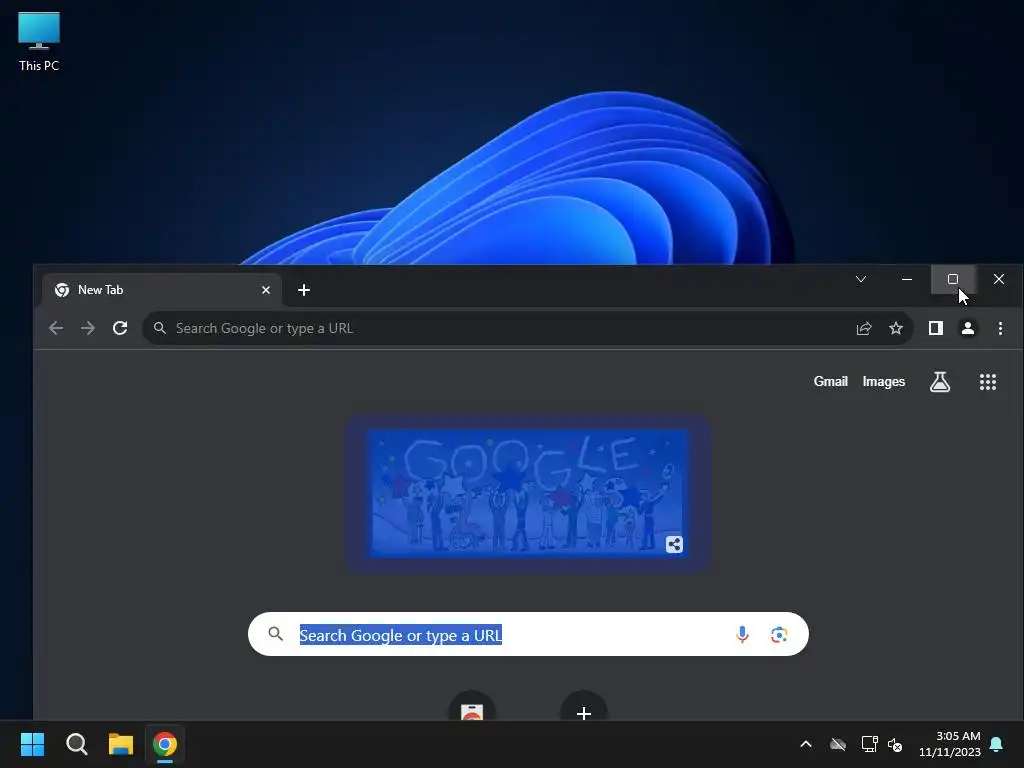Open the Chrome side panel
The width and height of the screenshot is (1024, 768).
pos(936,328)
